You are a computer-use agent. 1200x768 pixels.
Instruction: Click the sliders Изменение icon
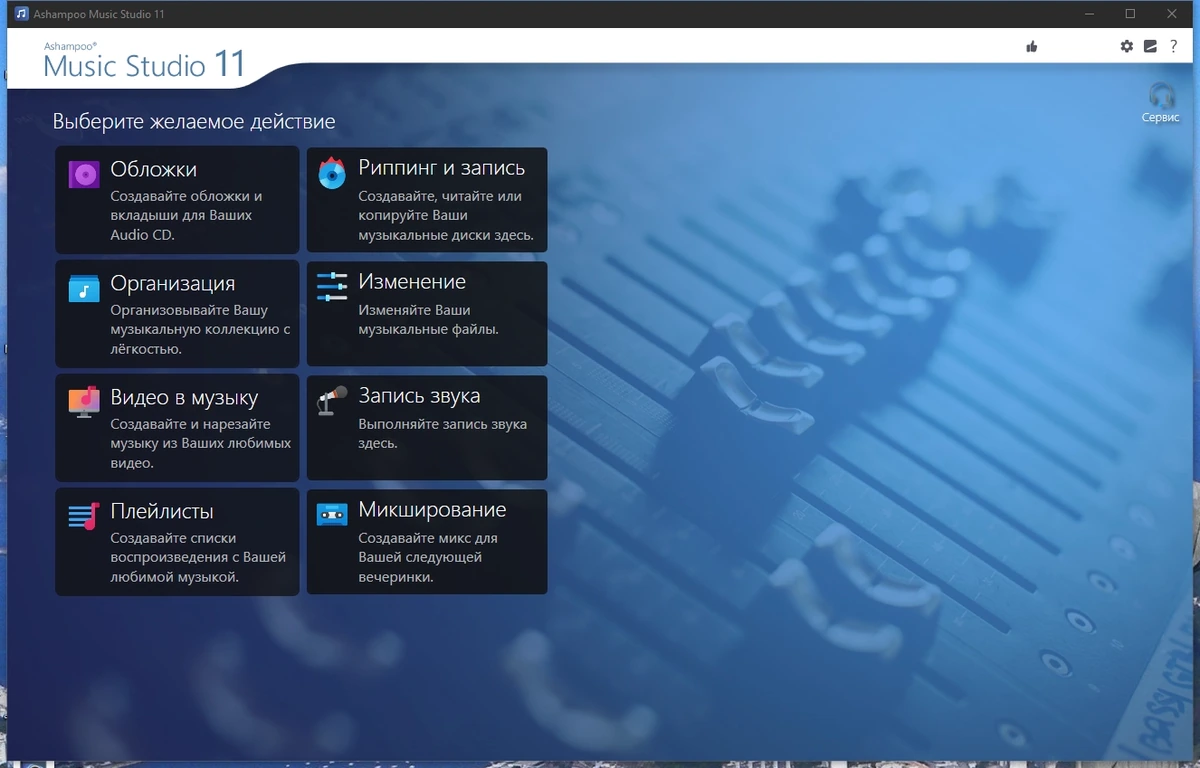pos(332,286)
